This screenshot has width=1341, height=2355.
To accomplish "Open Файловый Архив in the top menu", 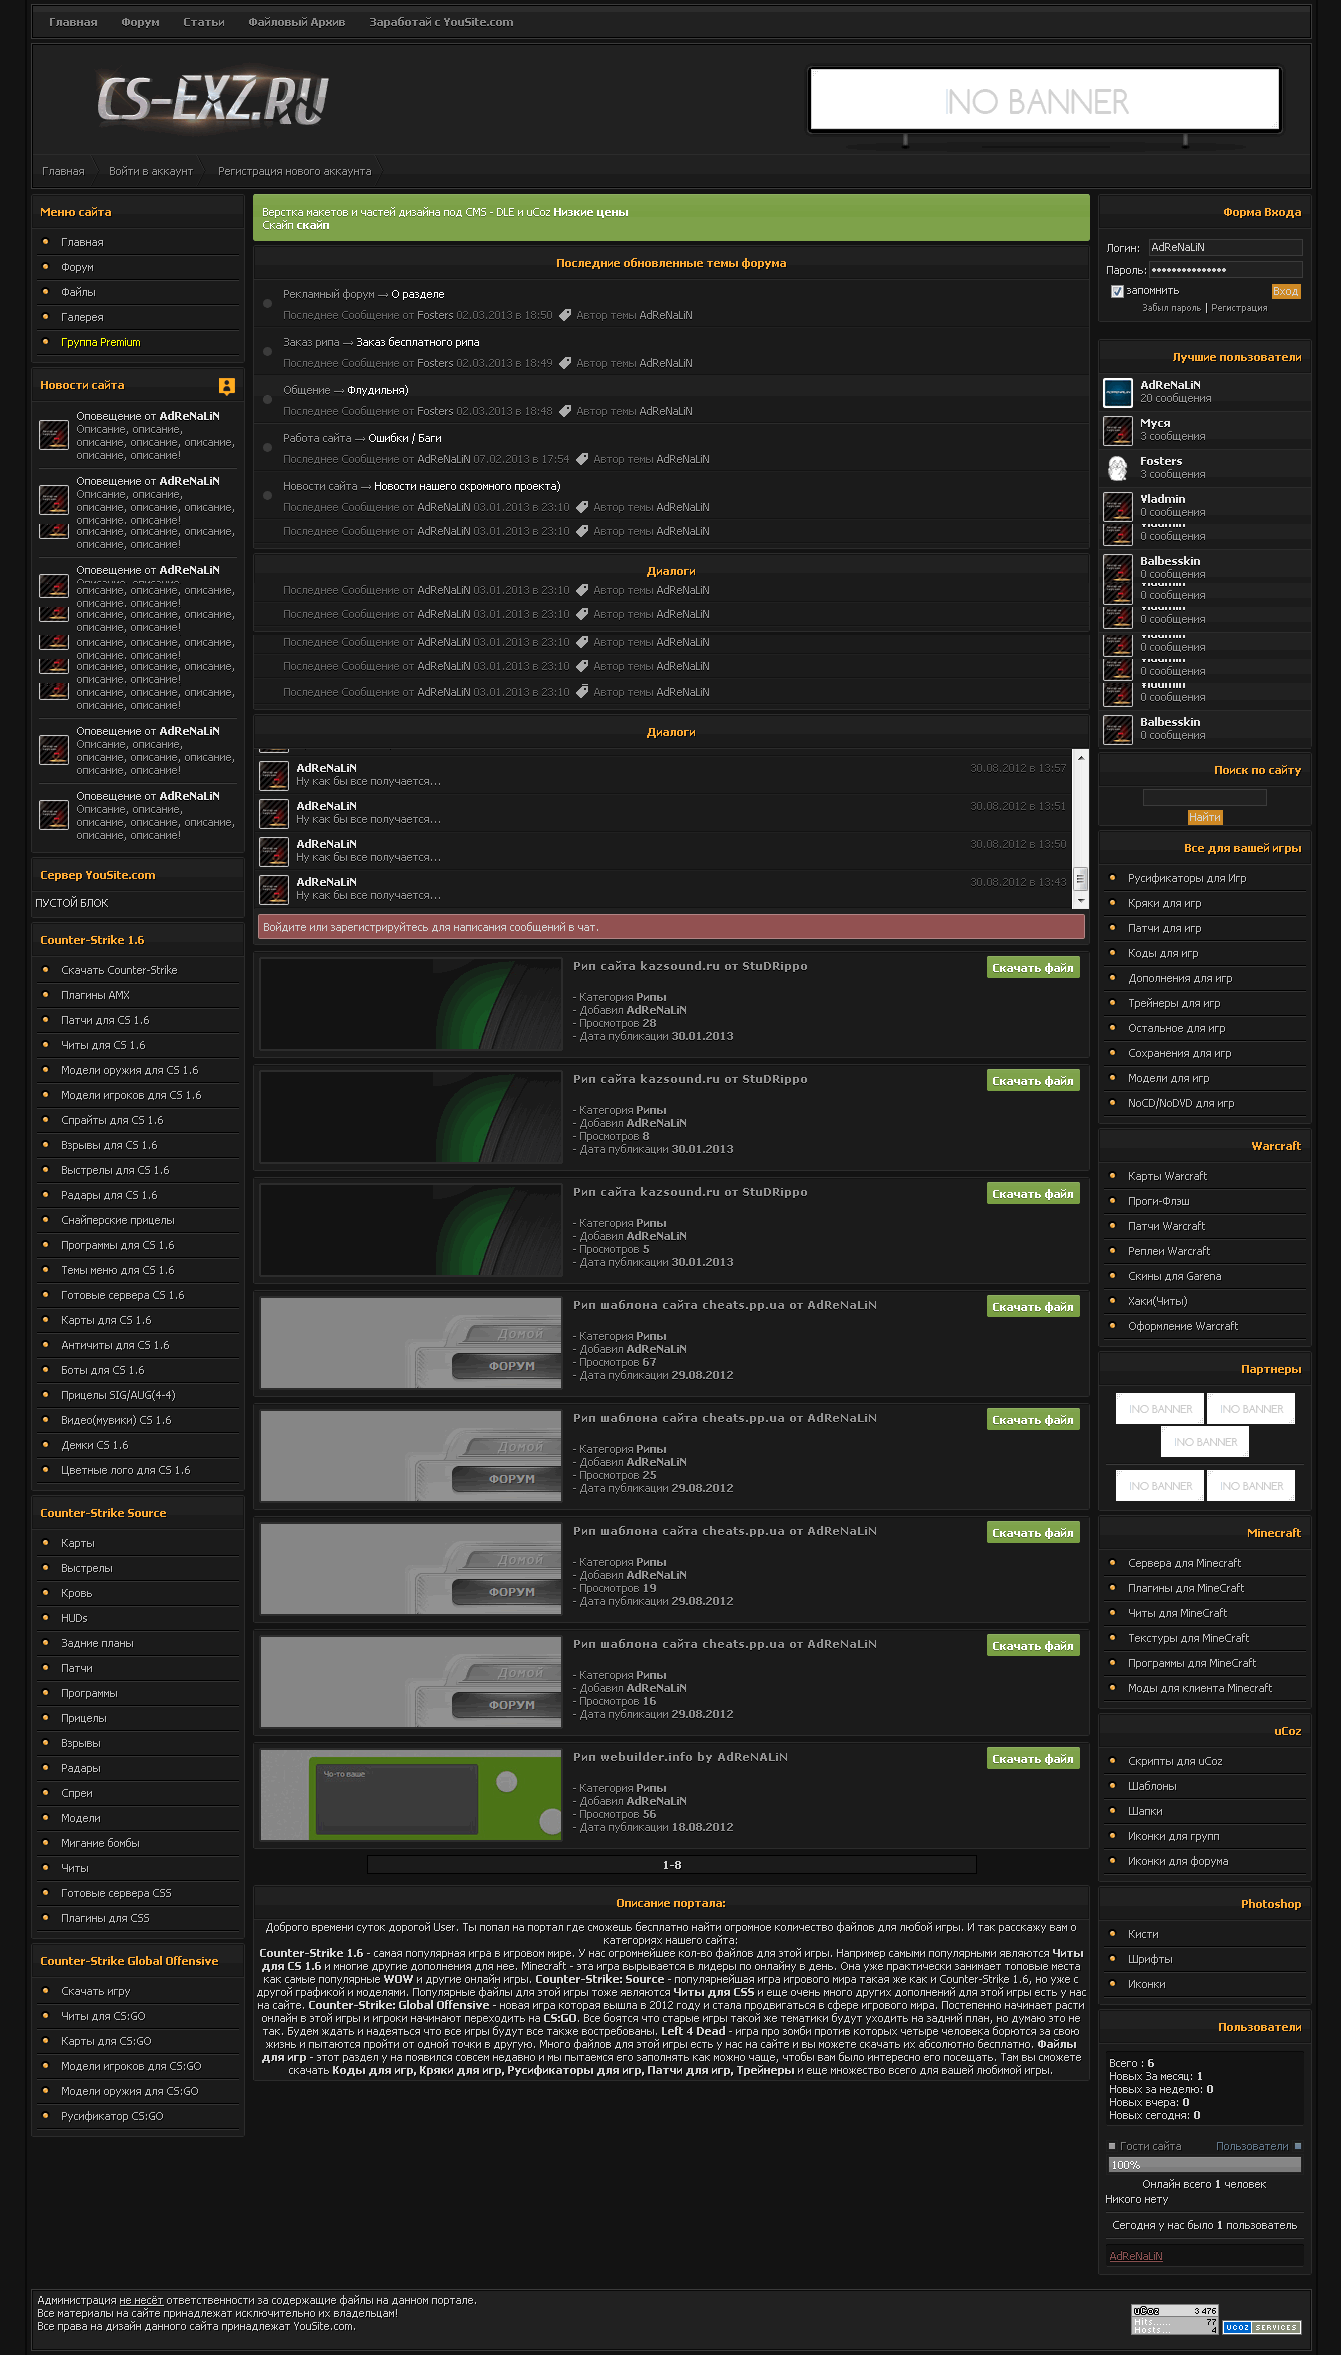I will (296, 22).
